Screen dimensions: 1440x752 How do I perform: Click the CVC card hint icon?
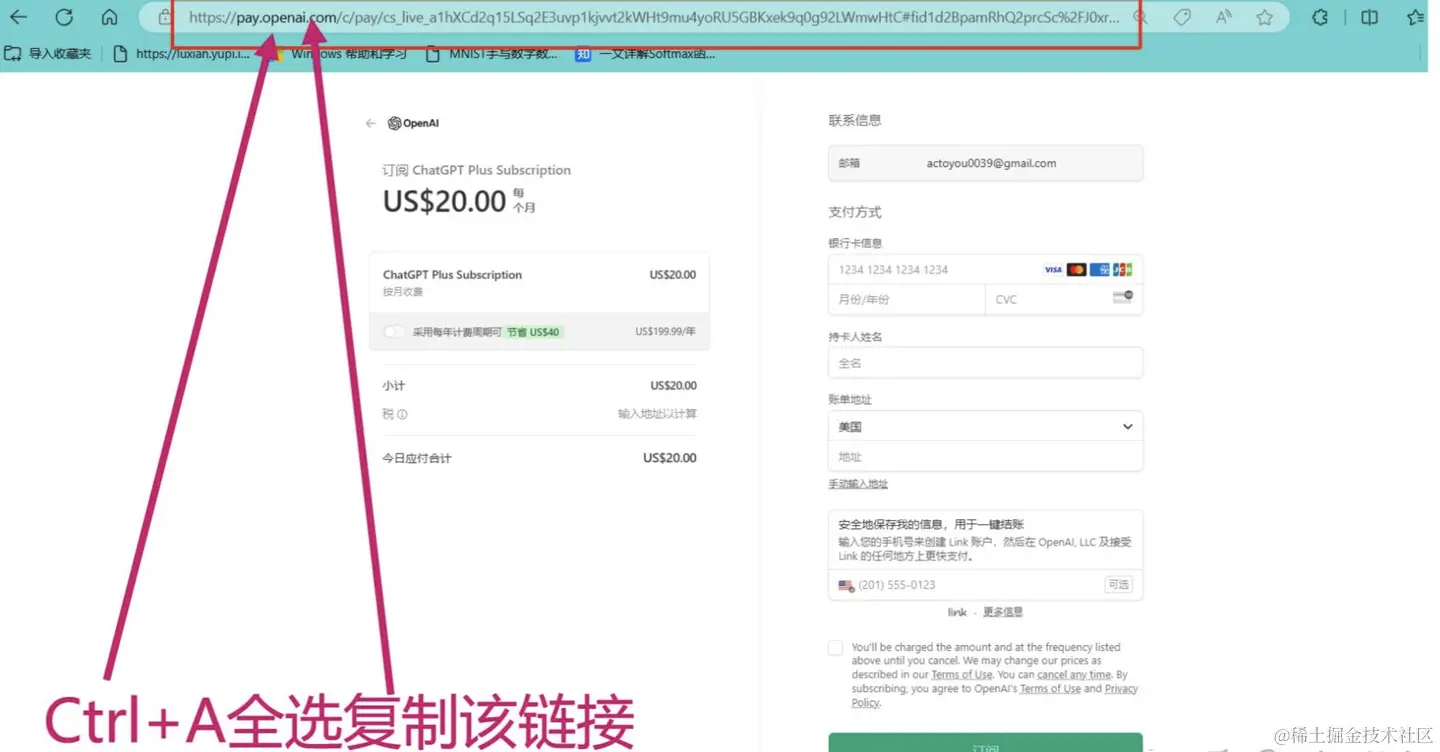tap(1122, 297)
